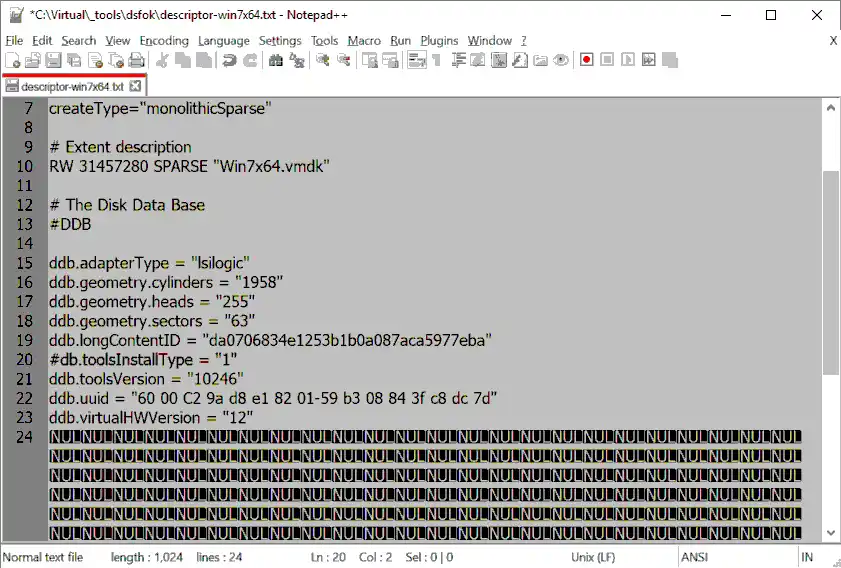Toggle file monitoring eye icon
Viewport: 841px width, 568px height.
(x=561, y=60)
